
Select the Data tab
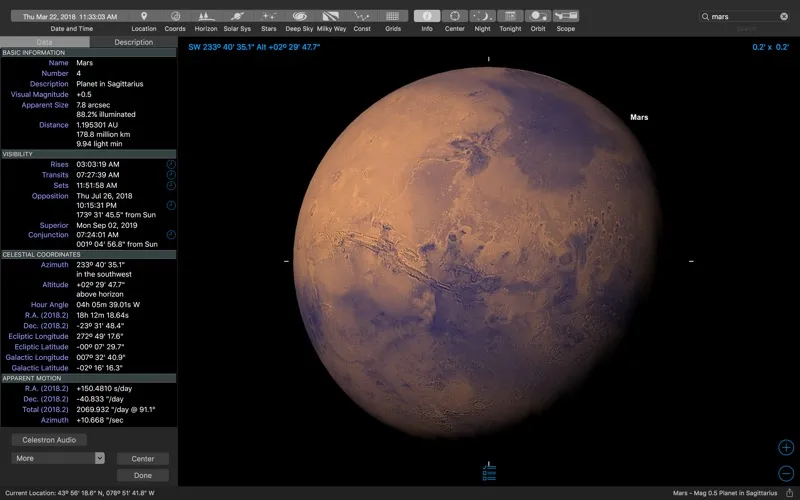click(x=45, y=43)
